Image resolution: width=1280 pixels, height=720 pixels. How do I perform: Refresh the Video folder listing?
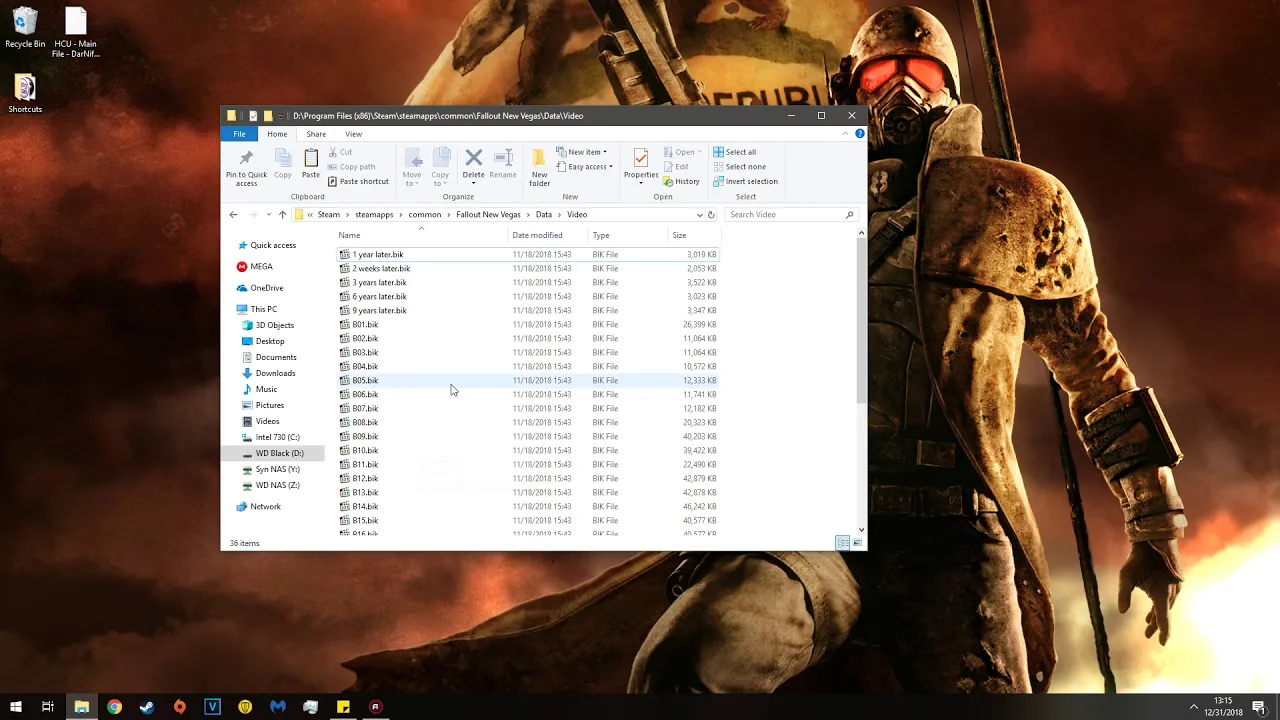pyautogui.click(x=711, y=214)
